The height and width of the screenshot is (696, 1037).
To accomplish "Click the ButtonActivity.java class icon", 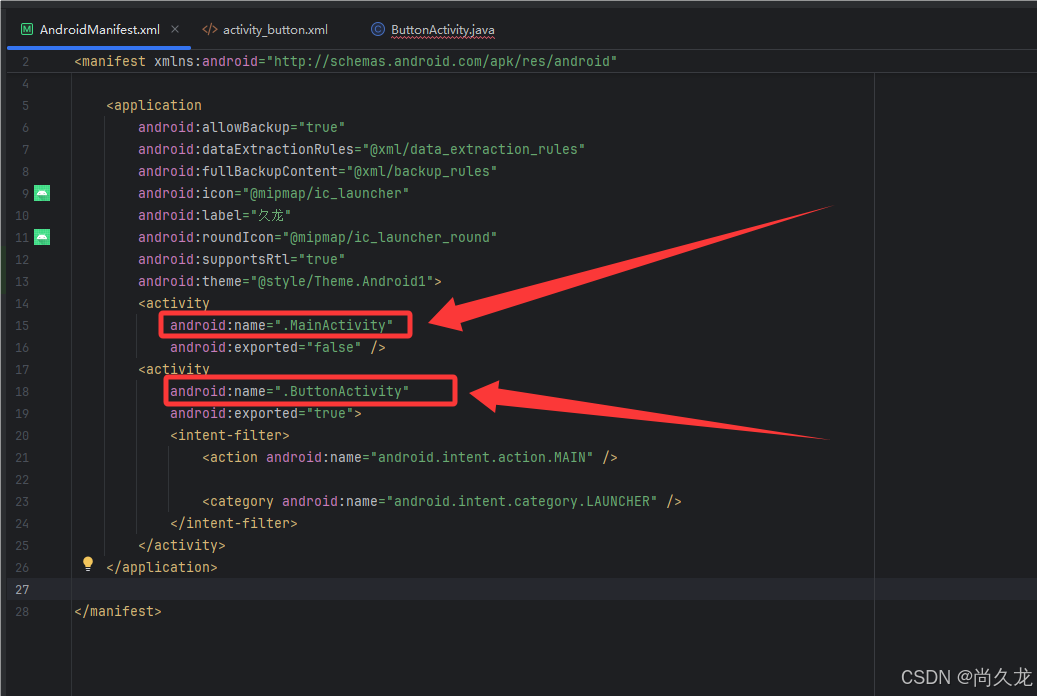I will (378, 29).
